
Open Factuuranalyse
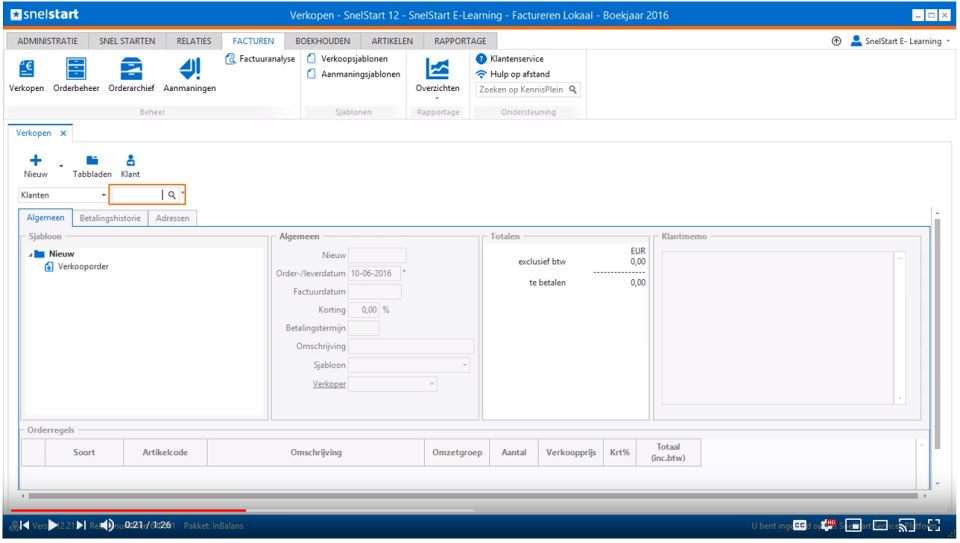[260, 59]
